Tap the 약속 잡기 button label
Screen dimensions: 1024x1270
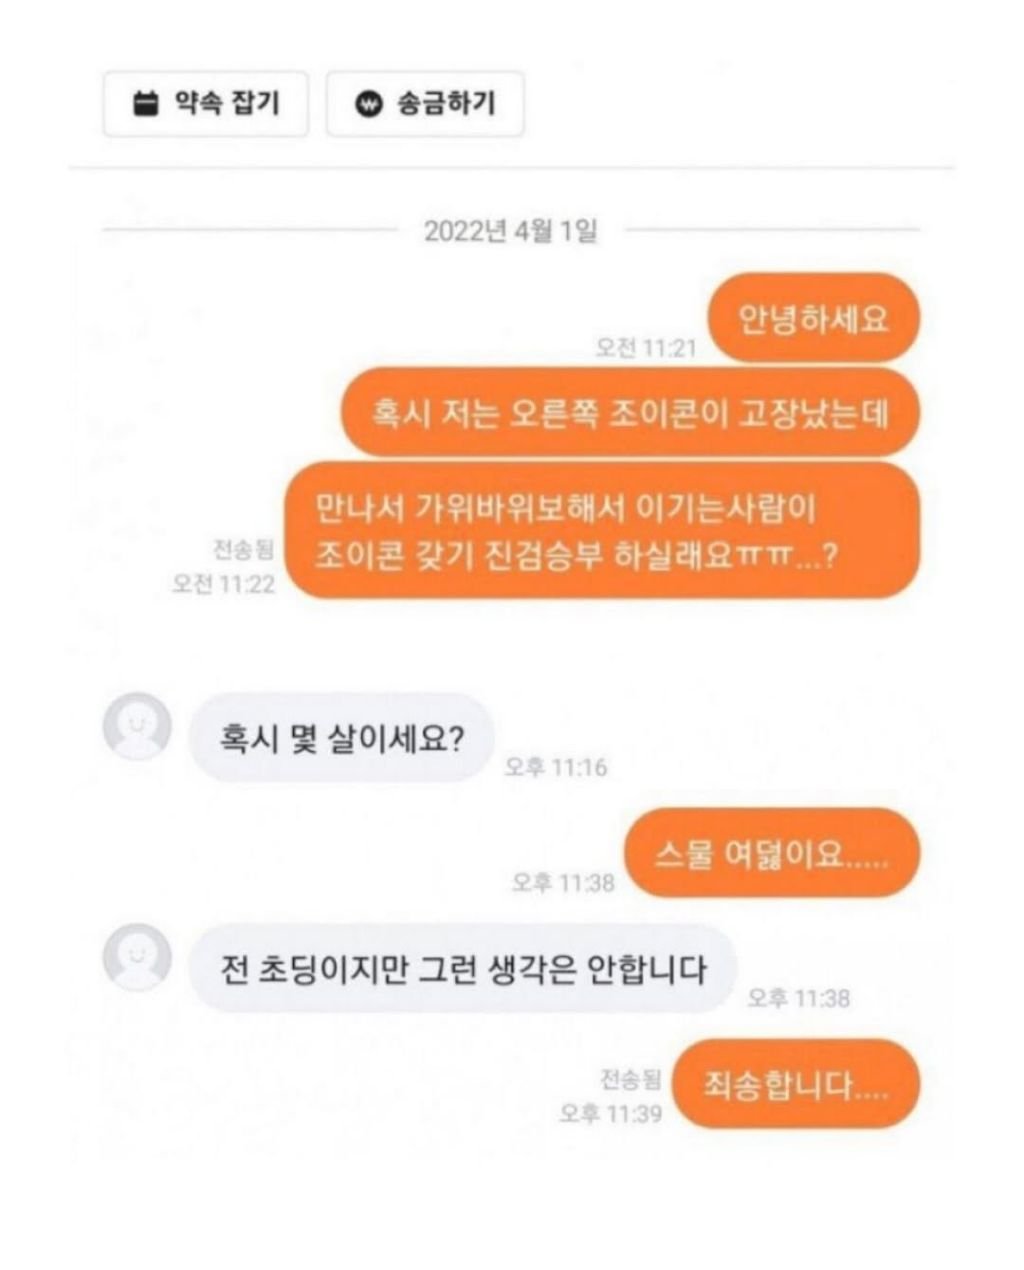click(x=226, y=103)
